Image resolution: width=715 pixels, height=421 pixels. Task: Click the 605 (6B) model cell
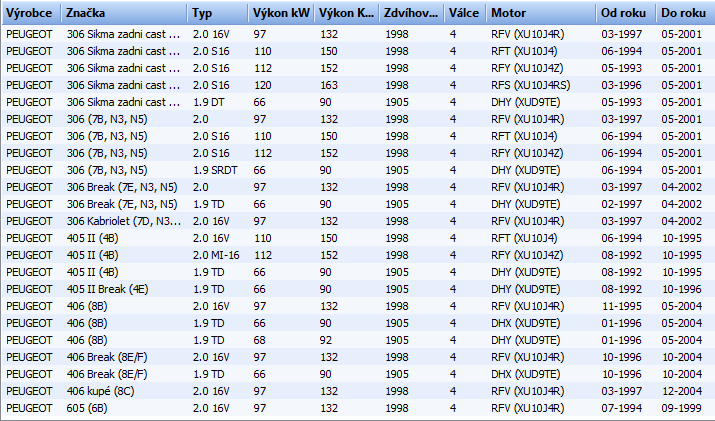87,408
